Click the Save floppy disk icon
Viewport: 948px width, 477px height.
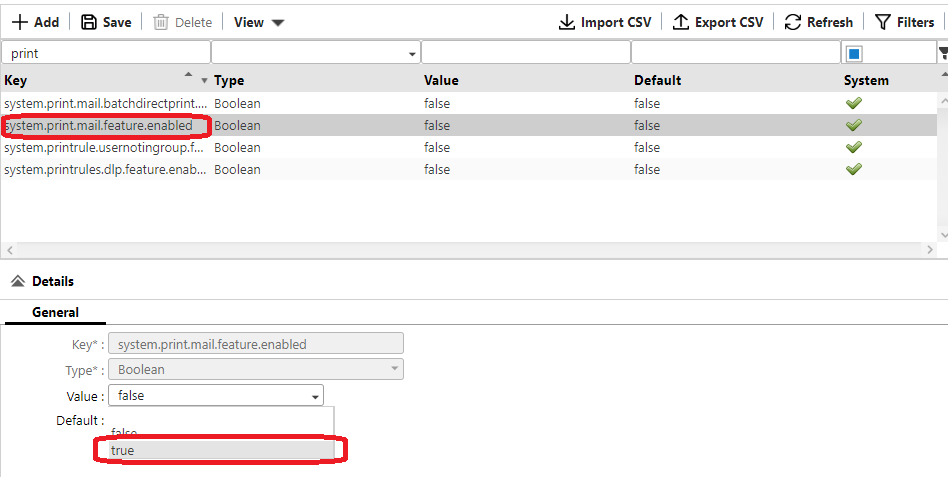pyautogui.click(x=89, y=22)
